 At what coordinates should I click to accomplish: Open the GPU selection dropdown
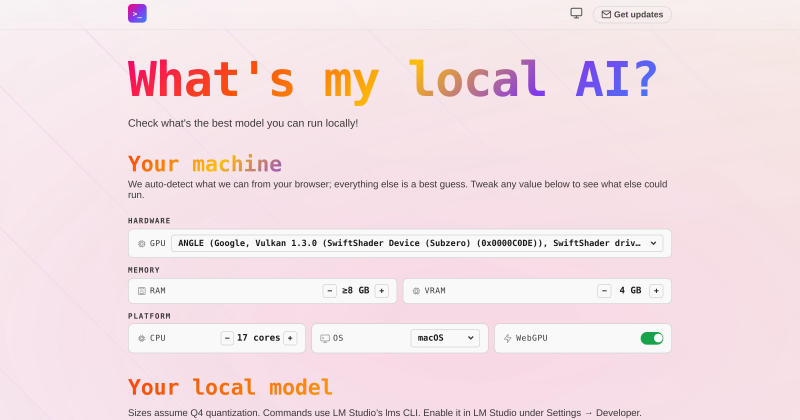(x=417, y=243)
